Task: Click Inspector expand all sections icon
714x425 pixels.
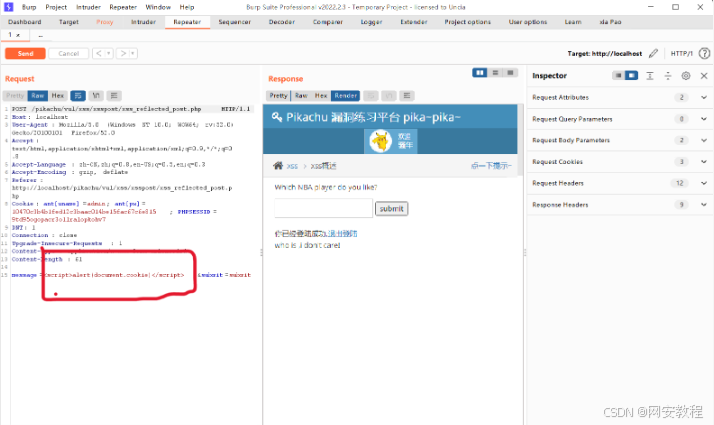Action: pos(650,76)
